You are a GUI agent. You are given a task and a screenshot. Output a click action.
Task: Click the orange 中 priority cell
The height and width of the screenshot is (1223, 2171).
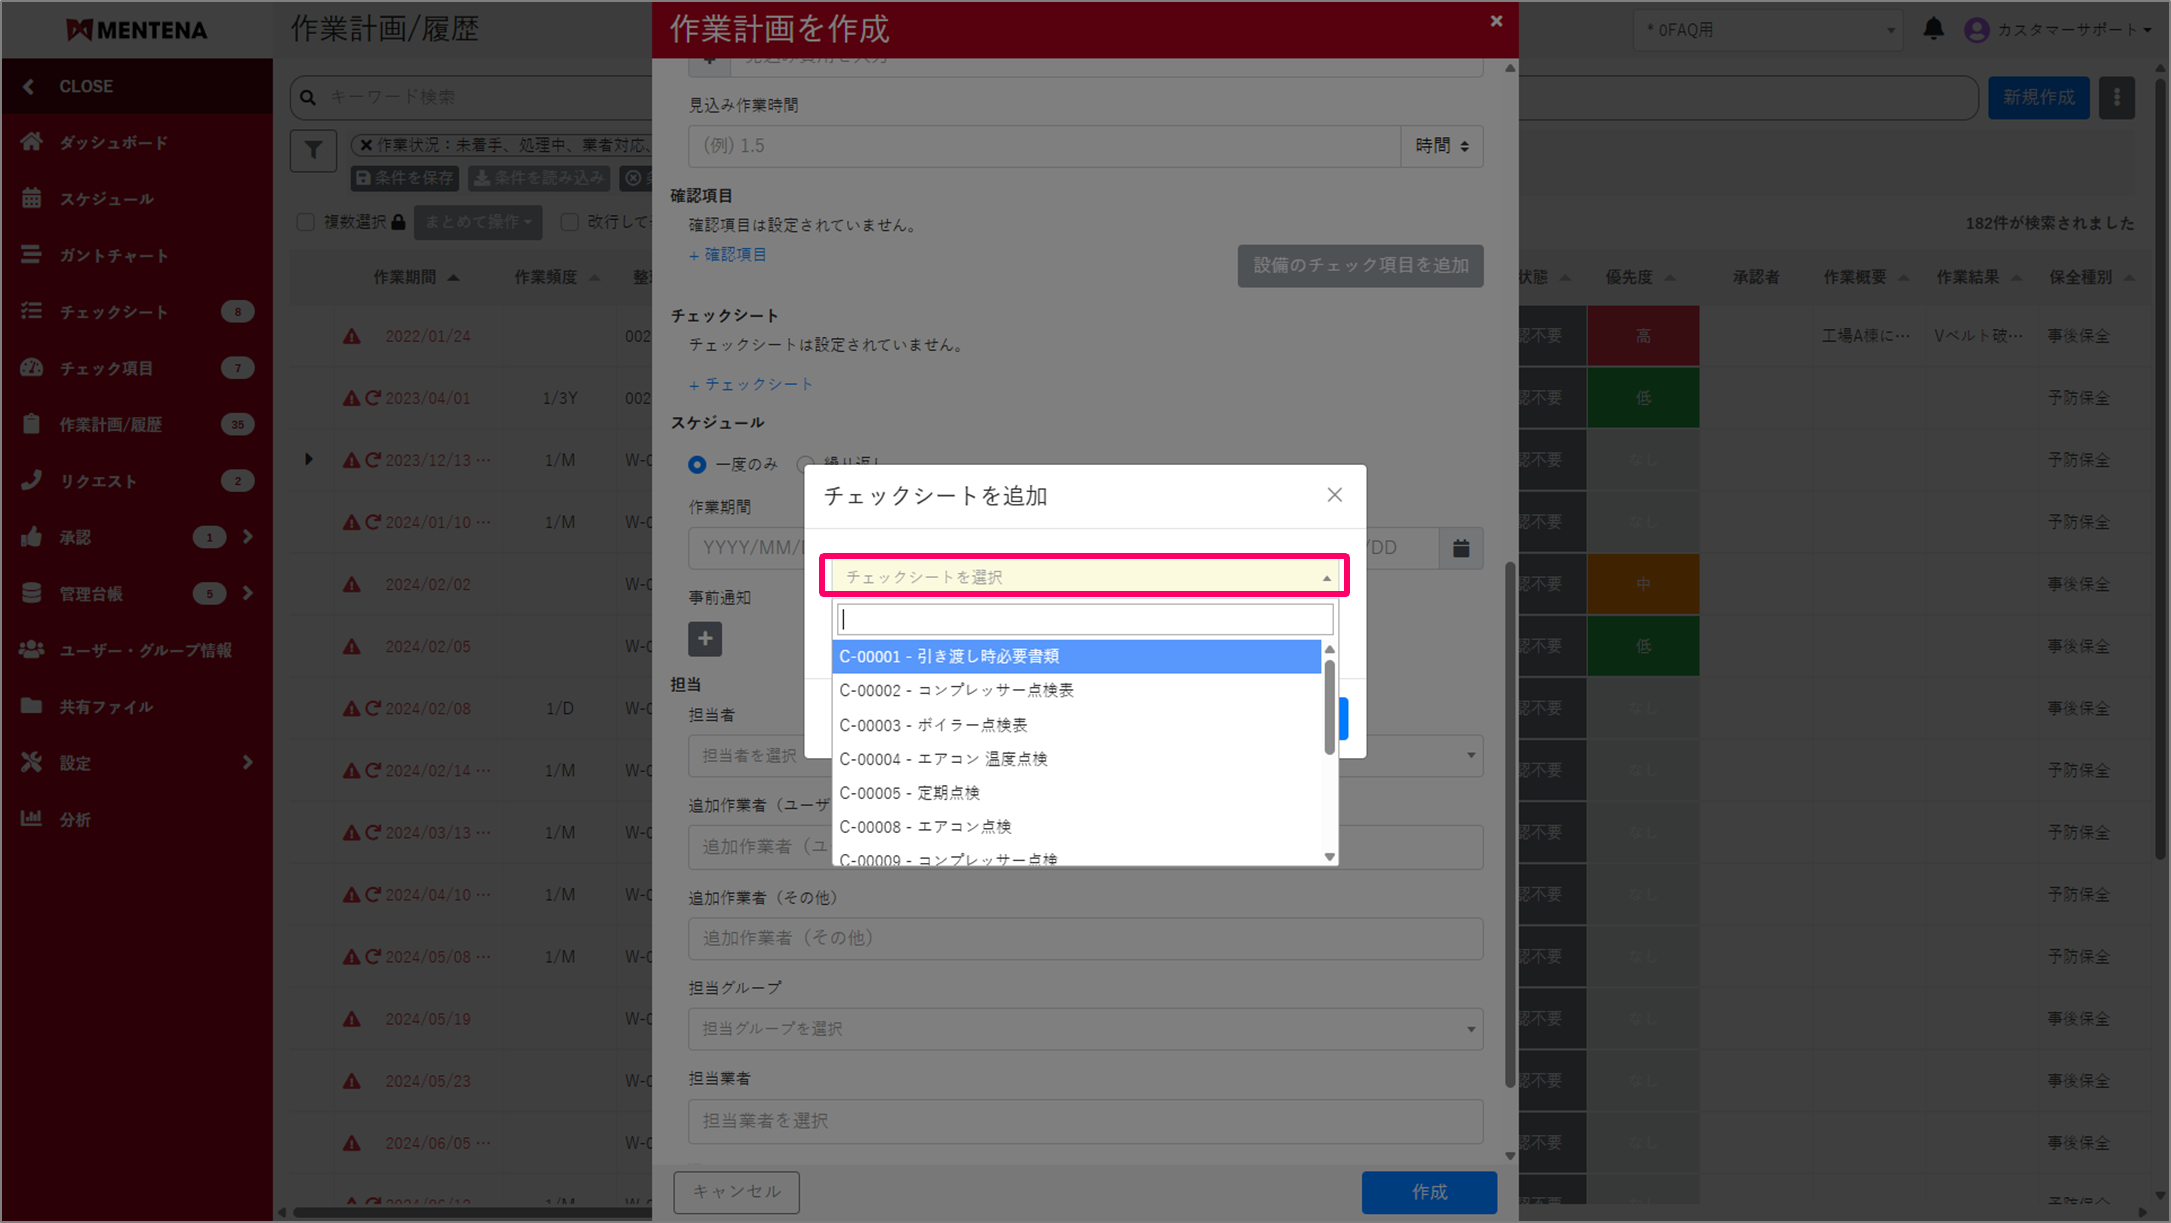(x=1642, y=584)
